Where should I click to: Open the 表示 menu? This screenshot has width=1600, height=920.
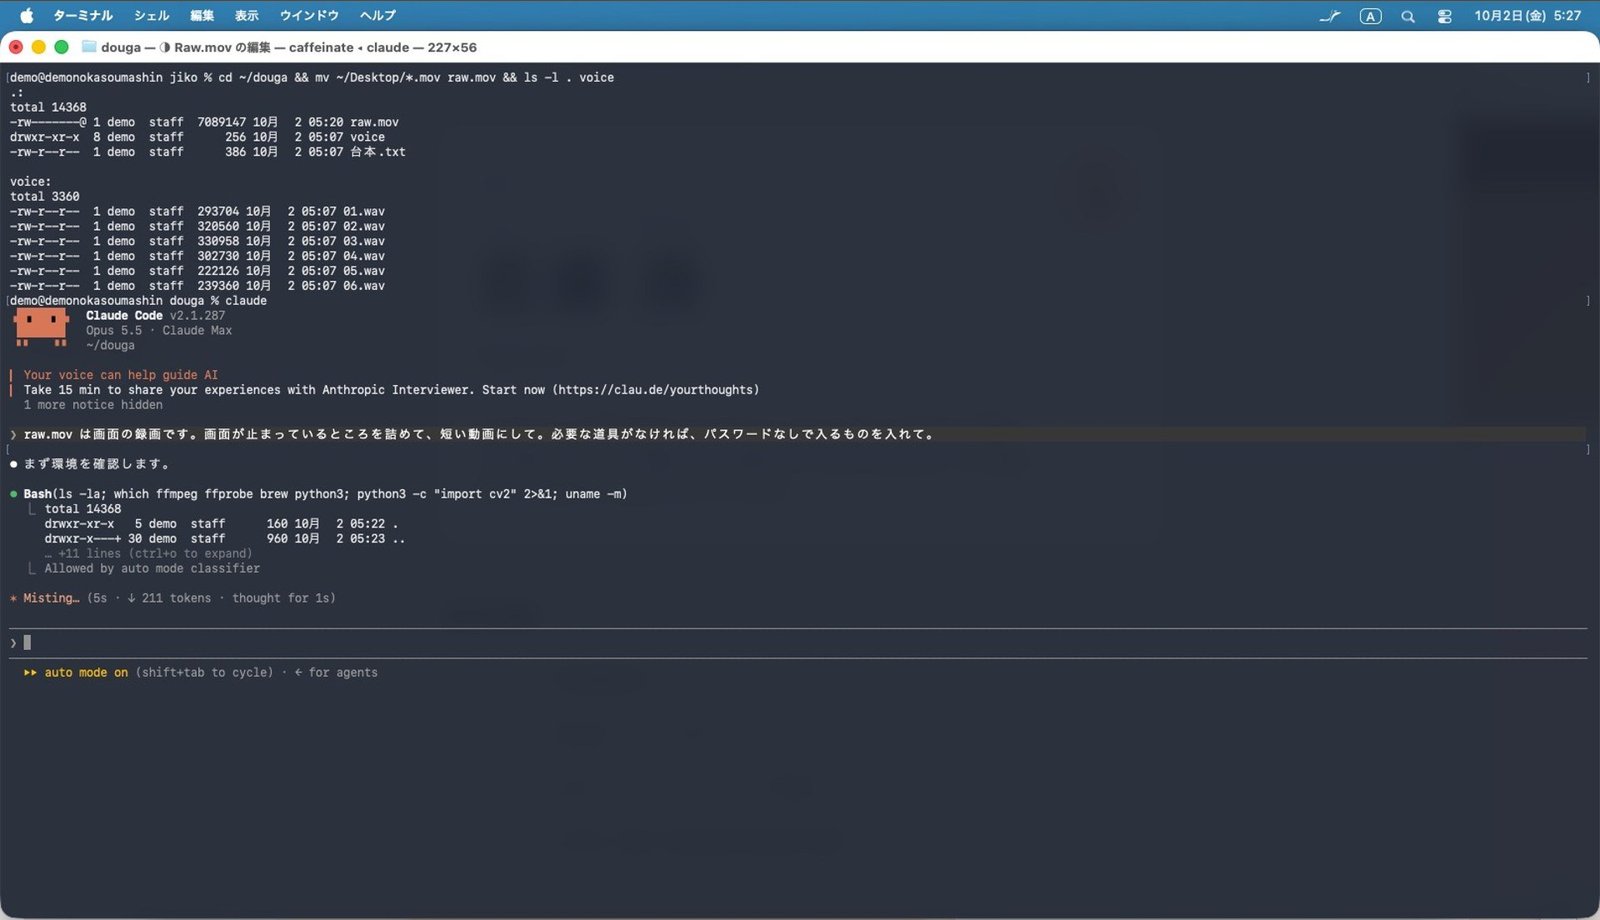tap(246, 16)
